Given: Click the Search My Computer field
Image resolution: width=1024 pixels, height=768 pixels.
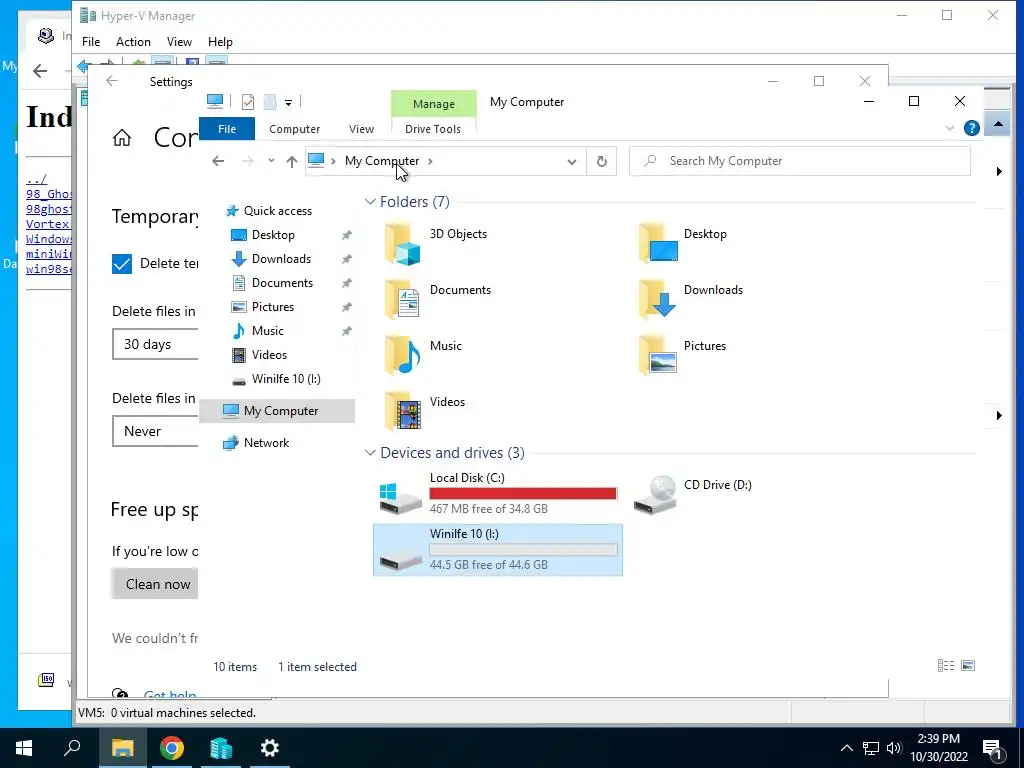Looking at the screenshot, I should pyautogui.click(x=800, y=161).
